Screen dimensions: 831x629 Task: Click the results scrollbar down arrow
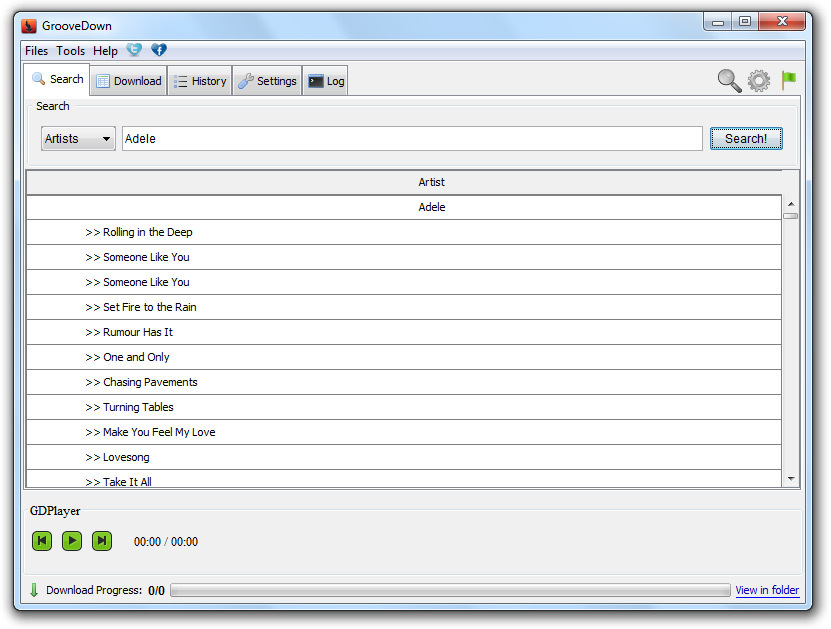(791, 479)
